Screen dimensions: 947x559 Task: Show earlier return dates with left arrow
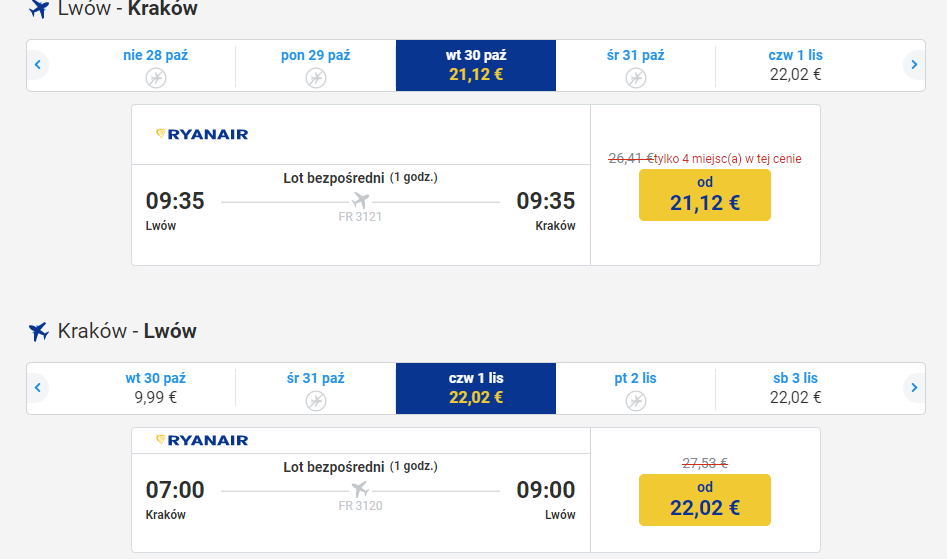(x=37, y=388)
